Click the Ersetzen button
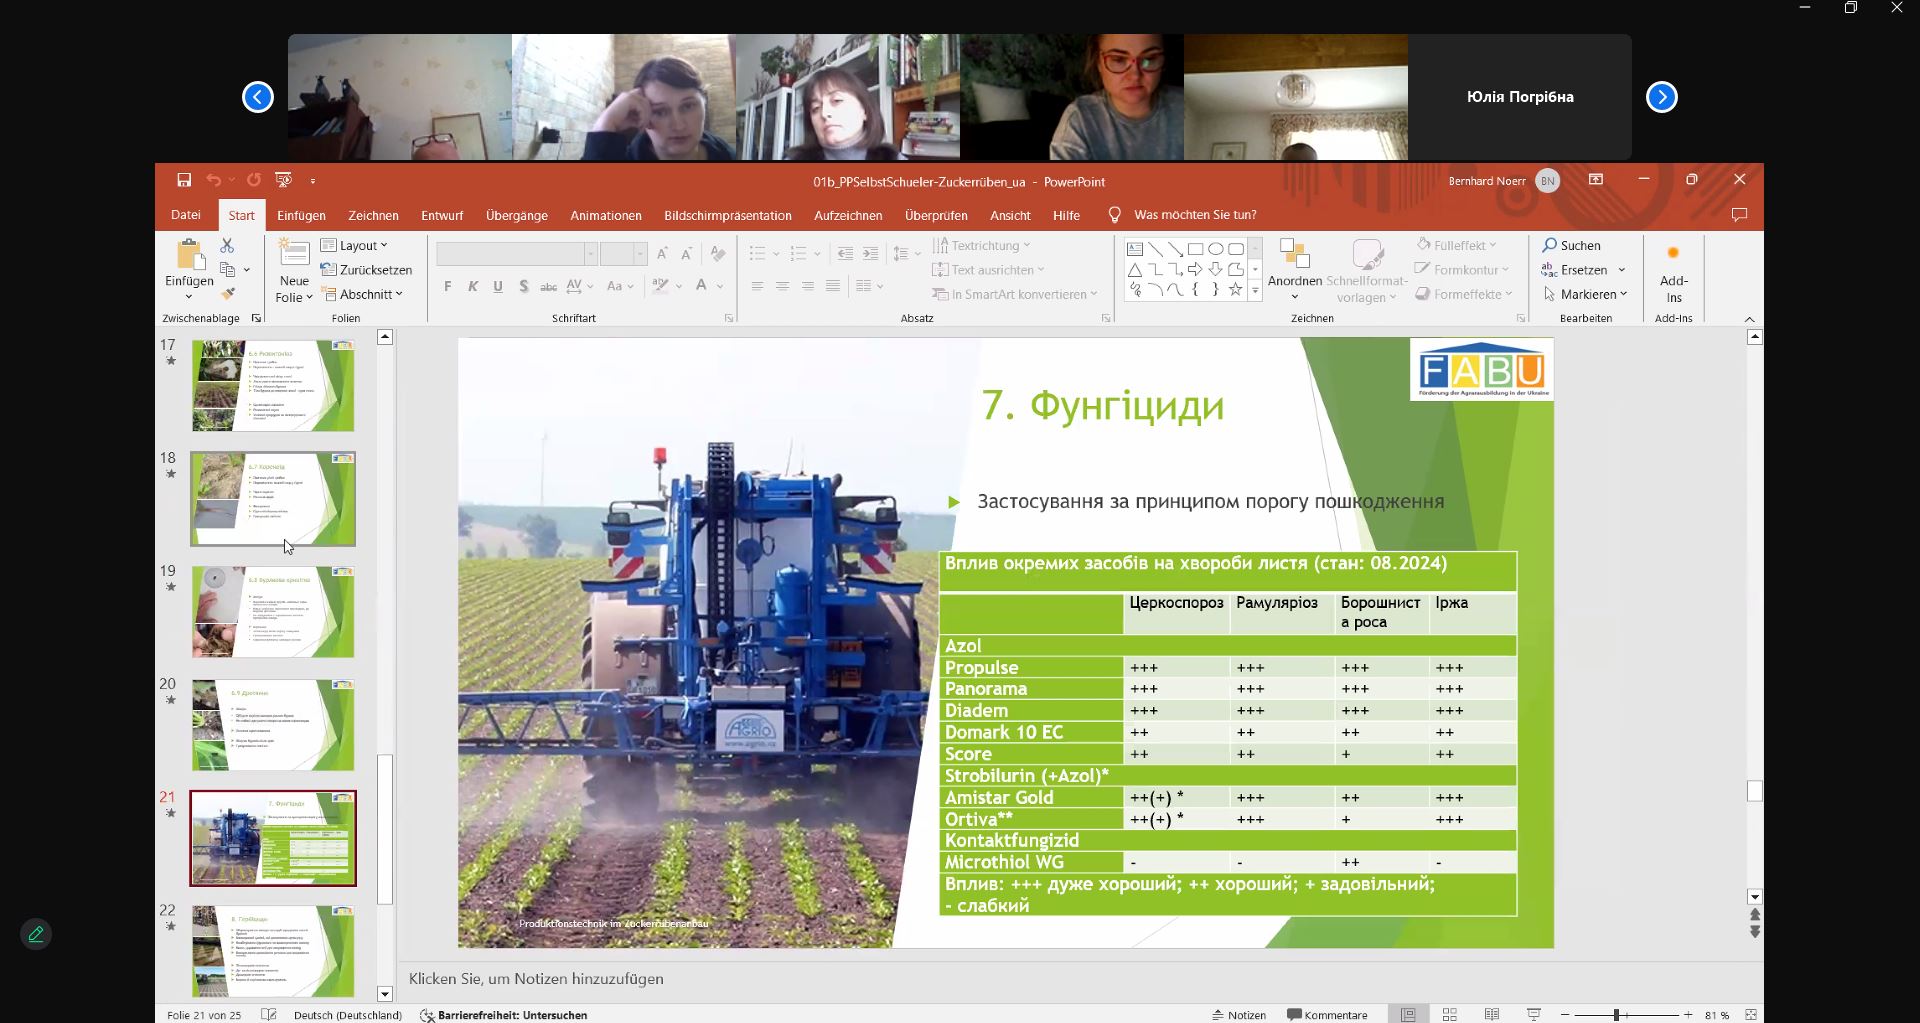Screen dimensions: 1920x1023 [x=1576, y=270]
